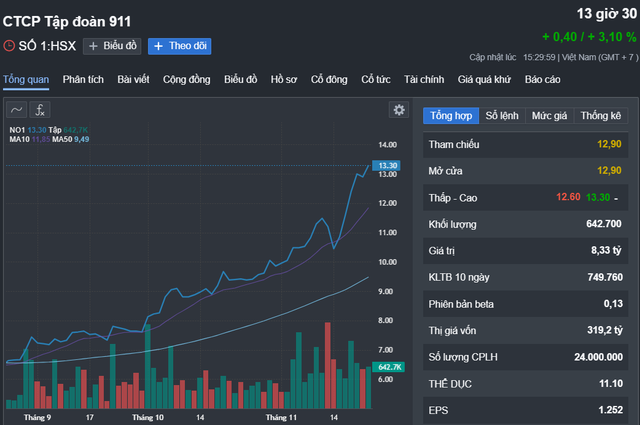Click the 13.30 current price label on axis
Viewport: 640px width, 425px height.
pos(387,166)
